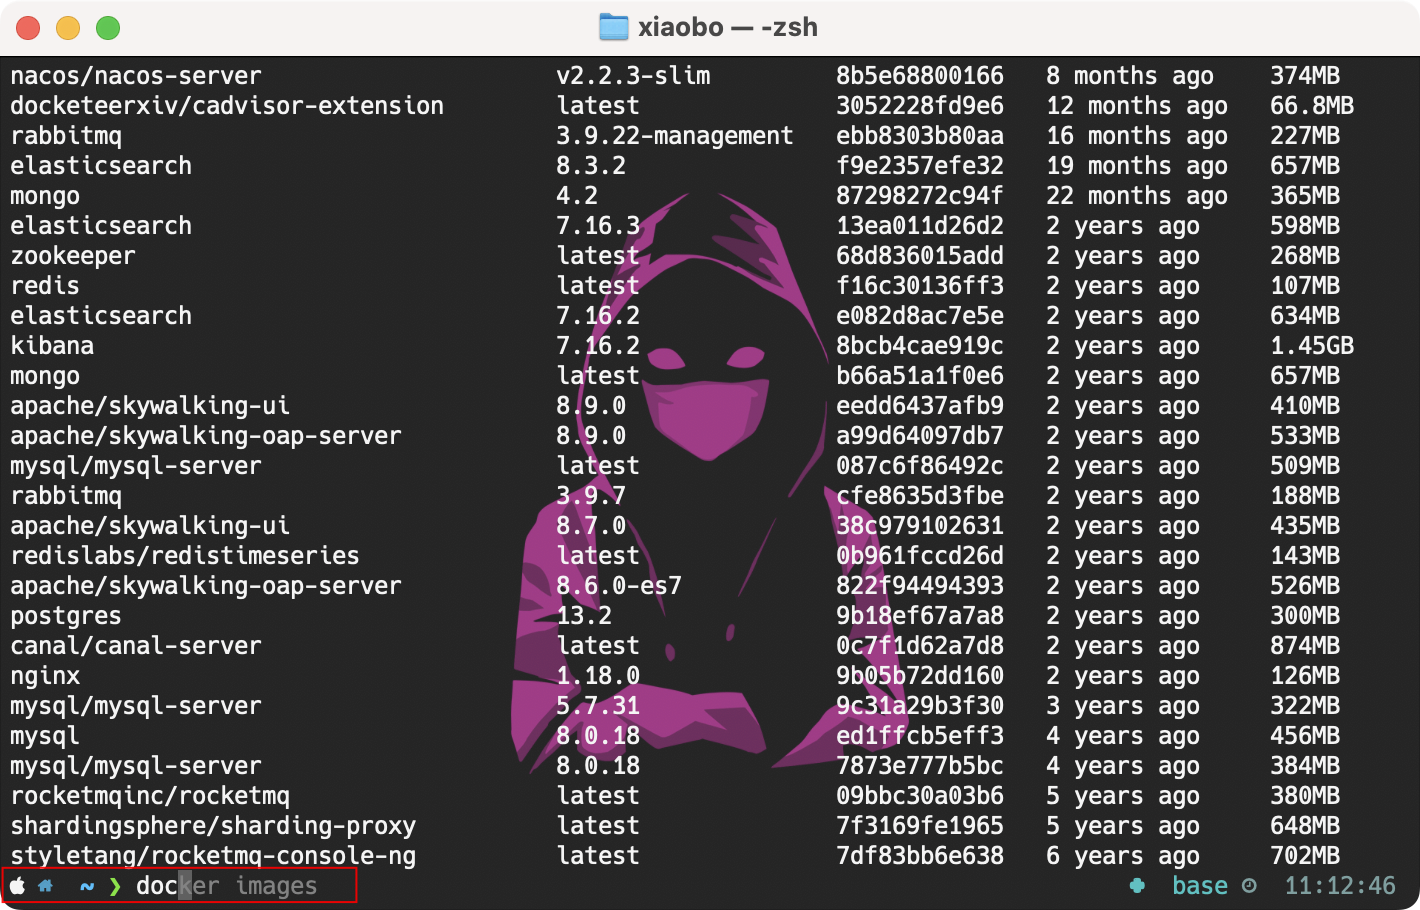Click the clock icon beside the time
Image resolution: width=1420 pixels, height=910 pixels.
tap(1249, 885)
